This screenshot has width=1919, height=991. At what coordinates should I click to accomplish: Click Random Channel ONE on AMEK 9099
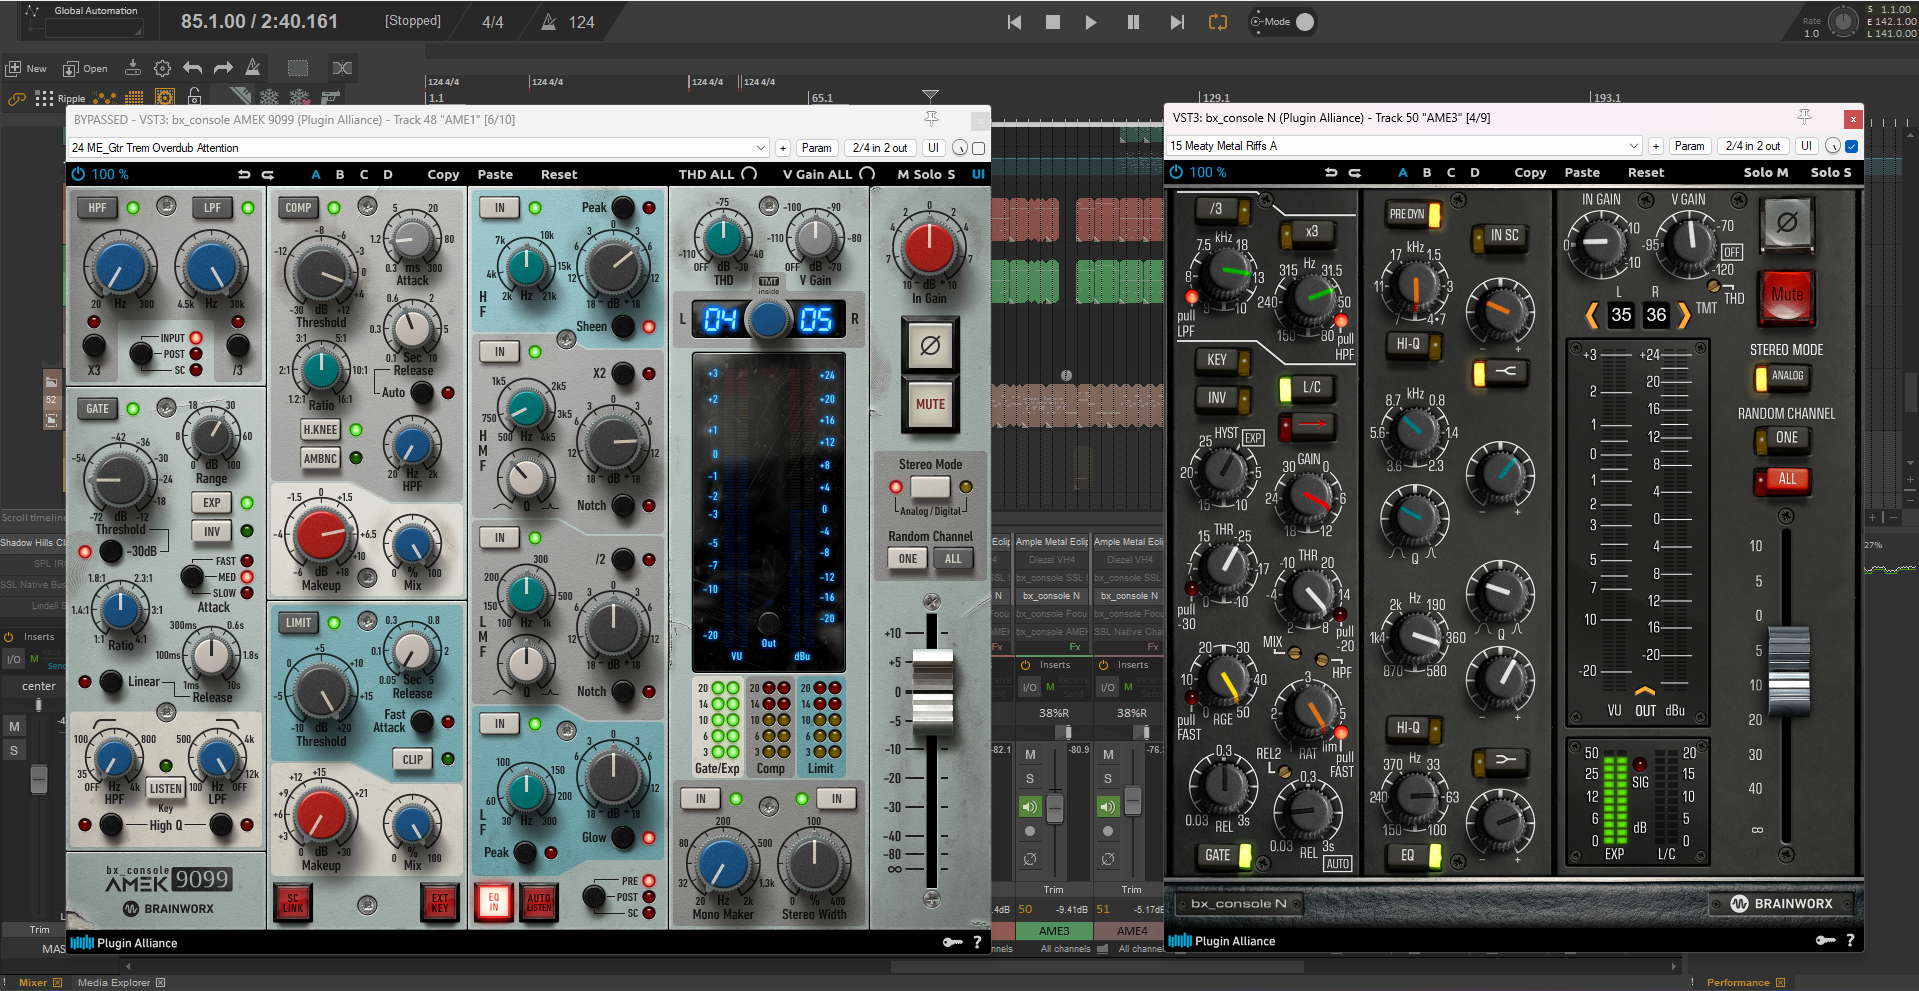coord(907,559)
